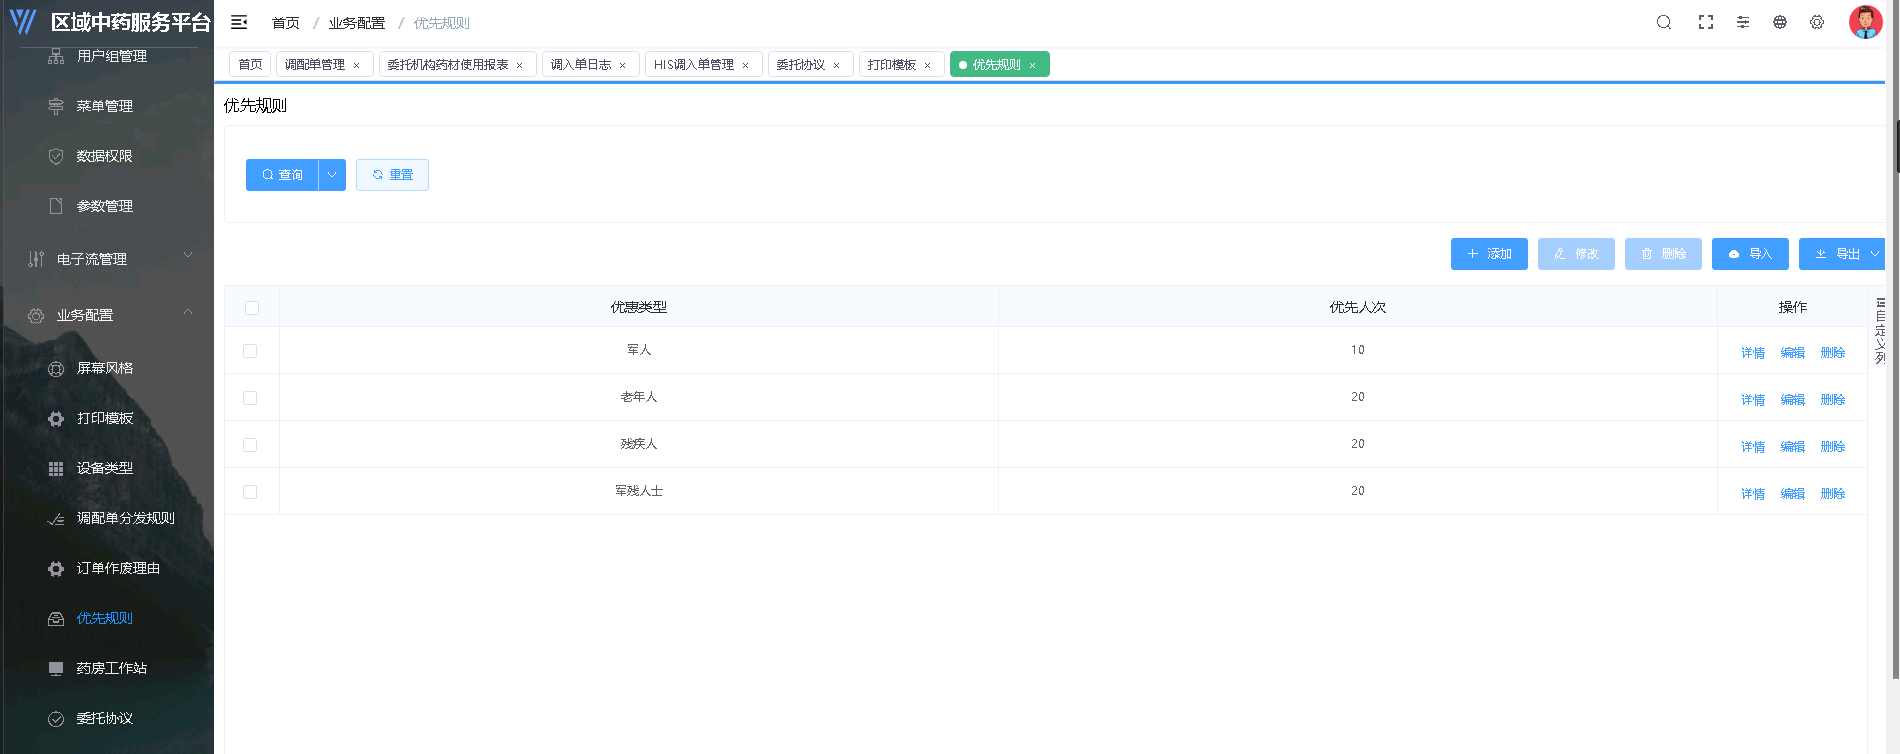Open 详情 for the 残疾人 row

click(1753, 447)
